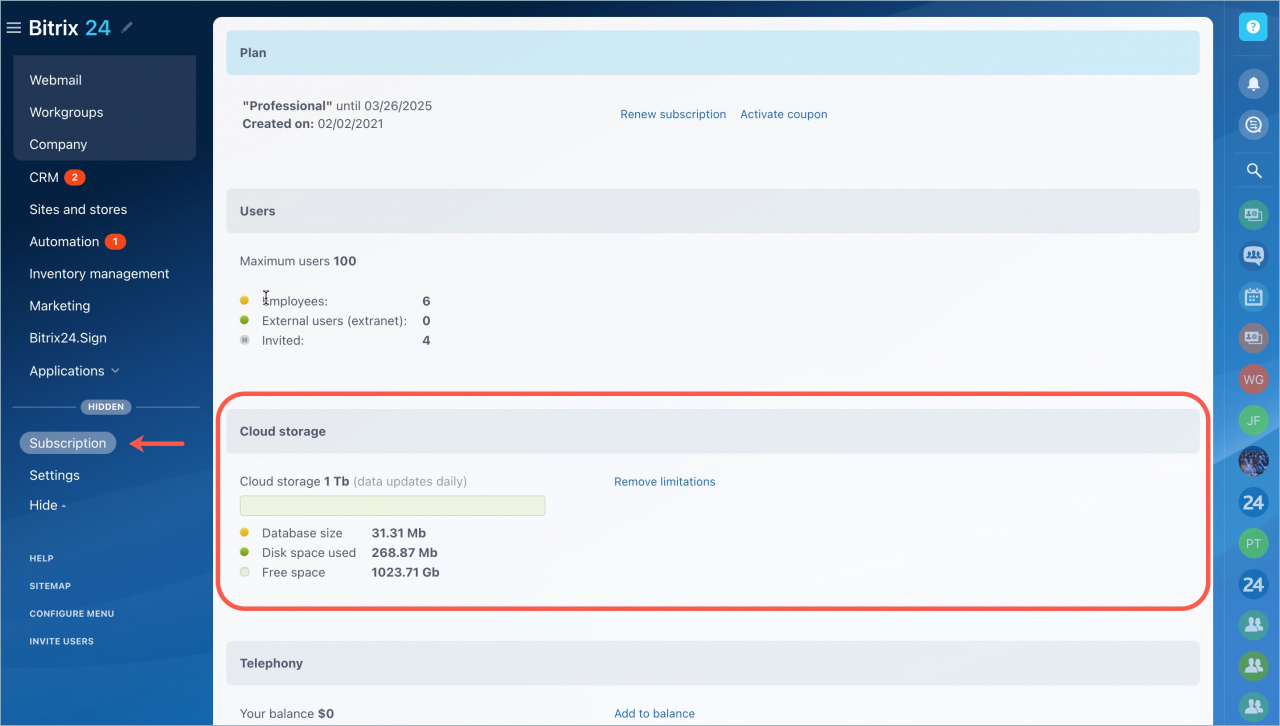This screenshot has width=1280, height=726.
Task: Click the Remove limitations link
Action: tap(664, 481)
